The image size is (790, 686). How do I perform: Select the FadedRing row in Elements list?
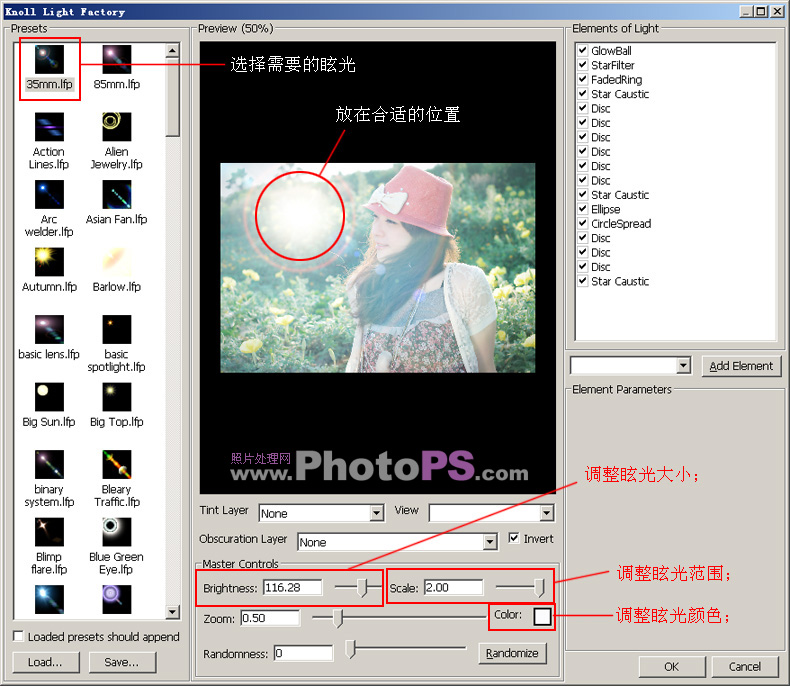[x=617, y=80]
